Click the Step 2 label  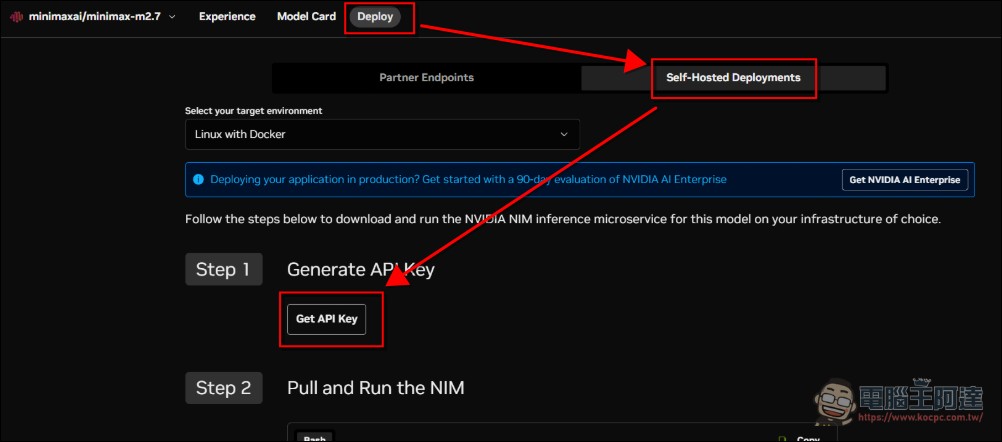coord(224,388)
